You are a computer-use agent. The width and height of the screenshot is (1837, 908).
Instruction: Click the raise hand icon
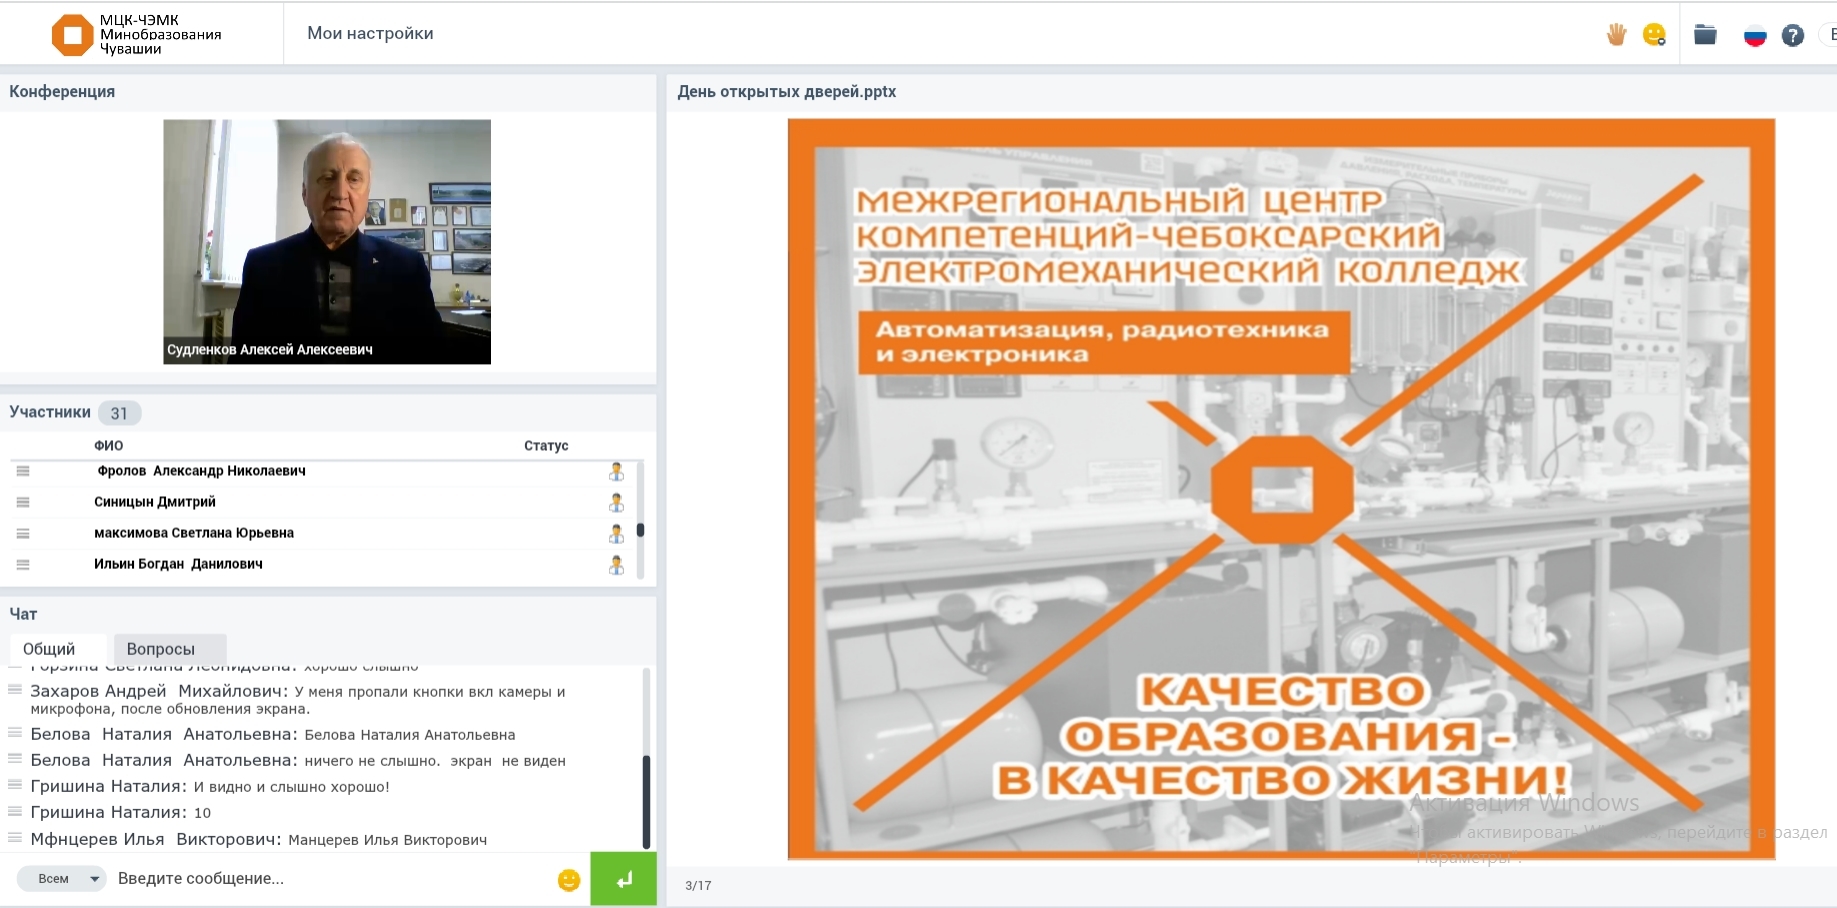coord(1616,35)
